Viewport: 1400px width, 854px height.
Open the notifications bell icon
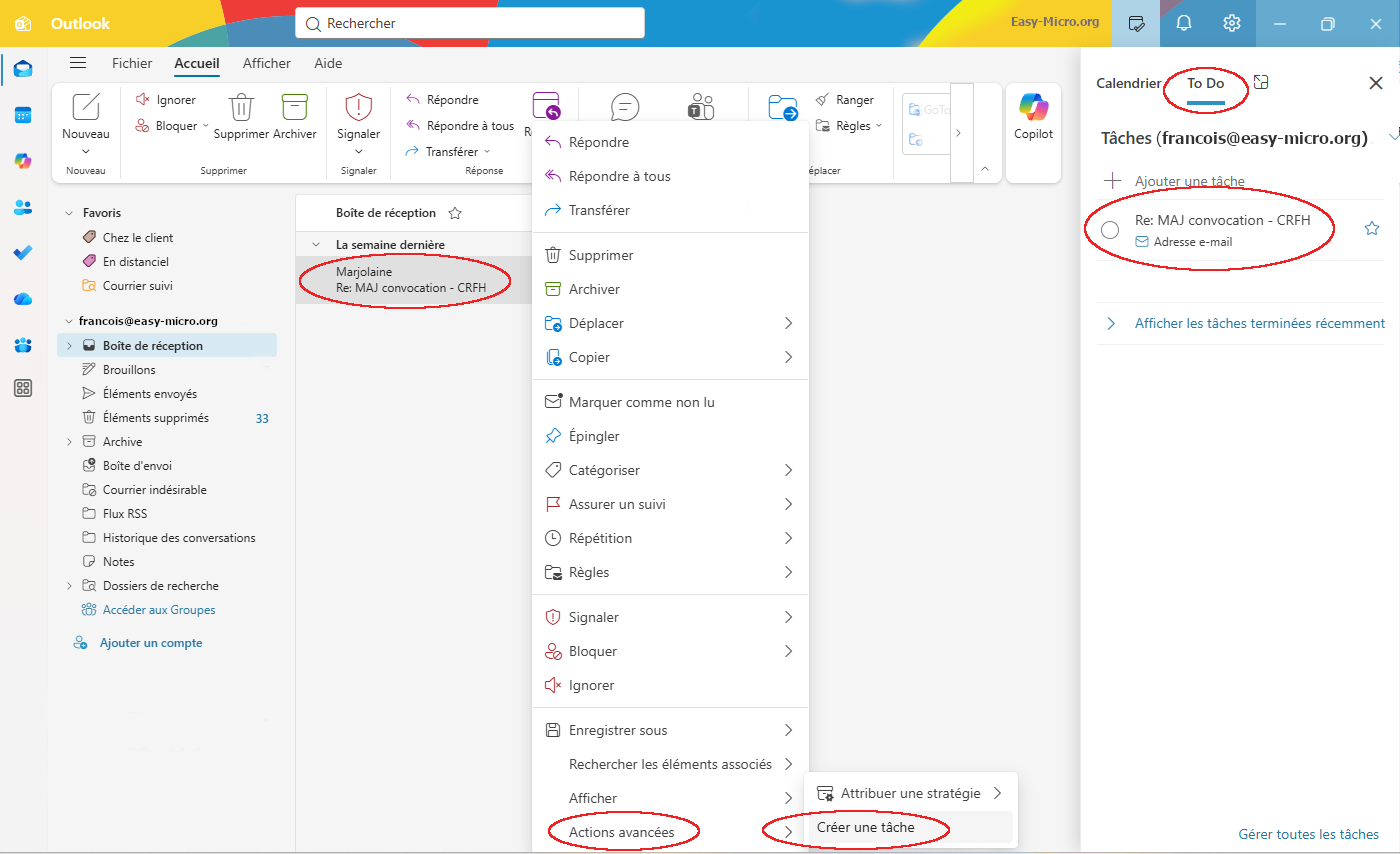tap(1184, 23)
